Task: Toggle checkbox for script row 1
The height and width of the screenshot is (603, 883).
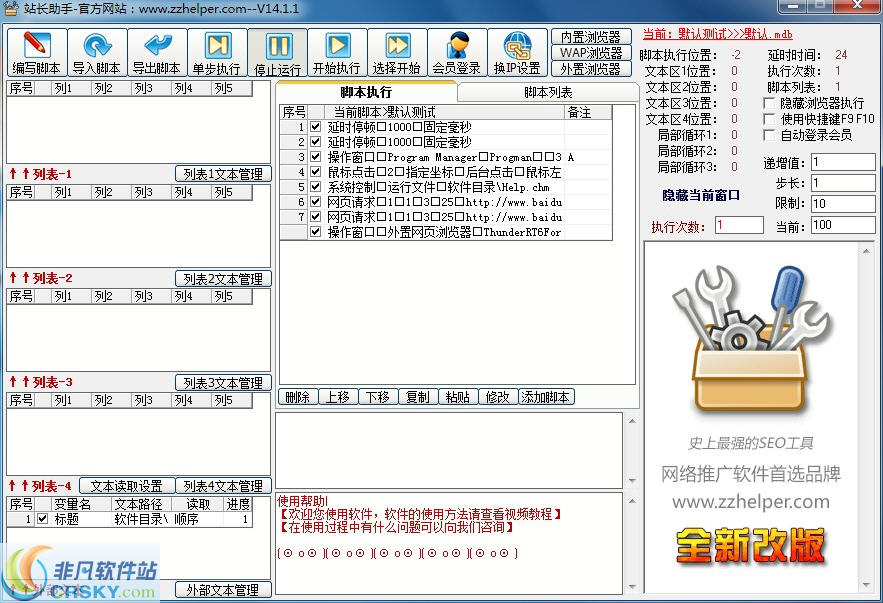Action: coord(315,127)
